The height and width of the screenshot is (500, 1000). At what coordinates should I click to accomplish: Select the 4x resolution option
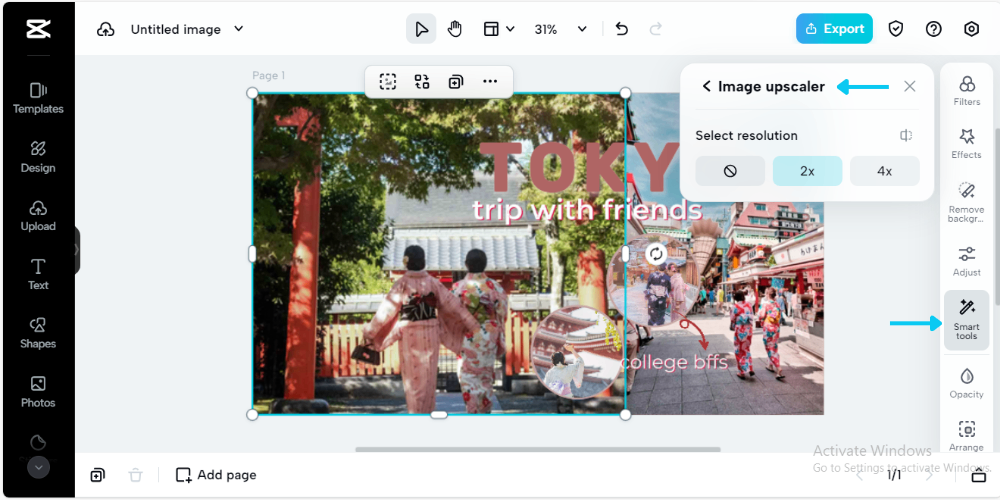coord(885,171)
